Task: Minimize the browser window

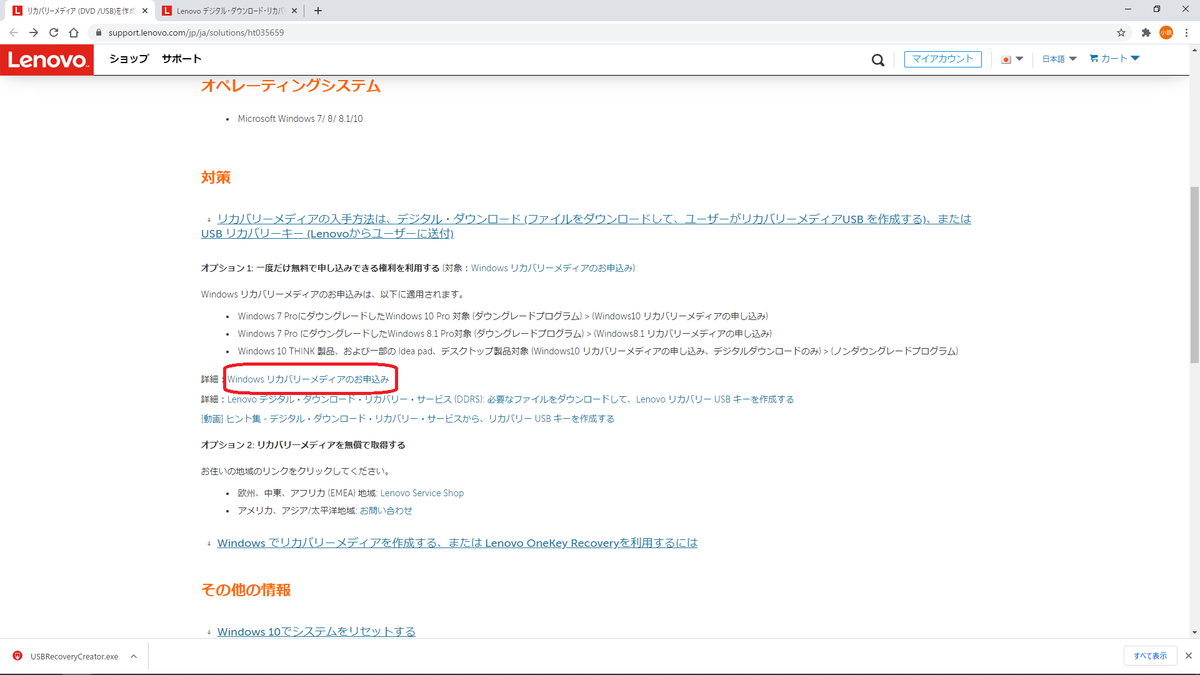Action: [x=1130, y=10]
